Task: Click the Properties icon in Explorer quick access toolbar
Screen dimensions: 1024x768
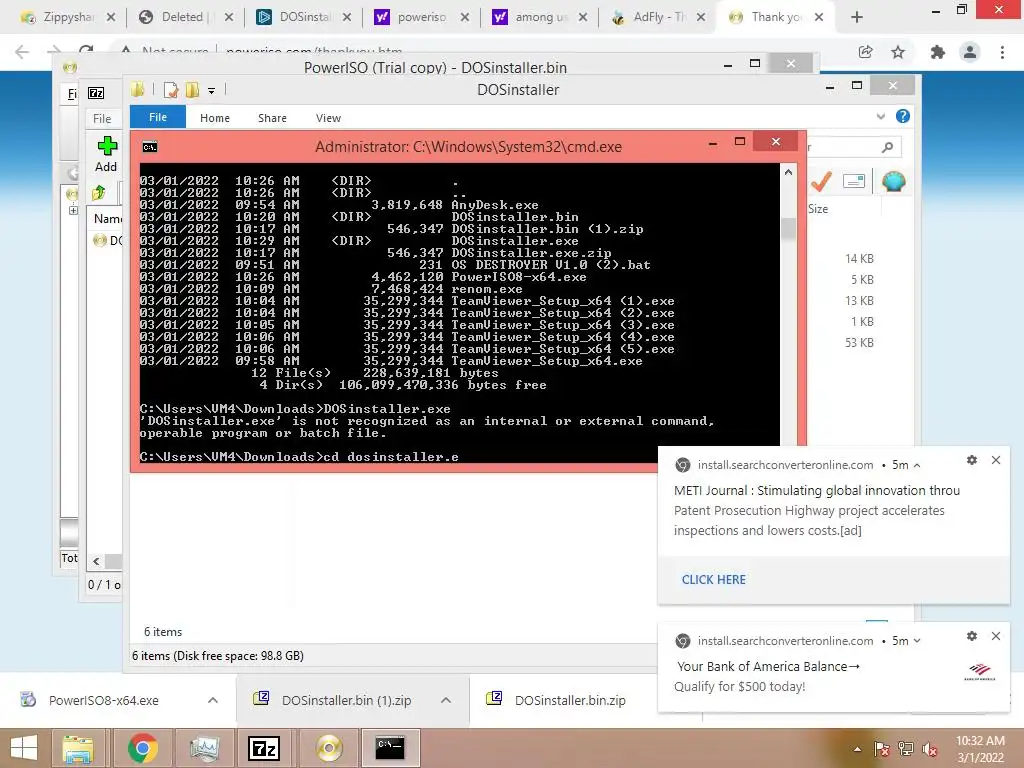Action: [171, 89]
